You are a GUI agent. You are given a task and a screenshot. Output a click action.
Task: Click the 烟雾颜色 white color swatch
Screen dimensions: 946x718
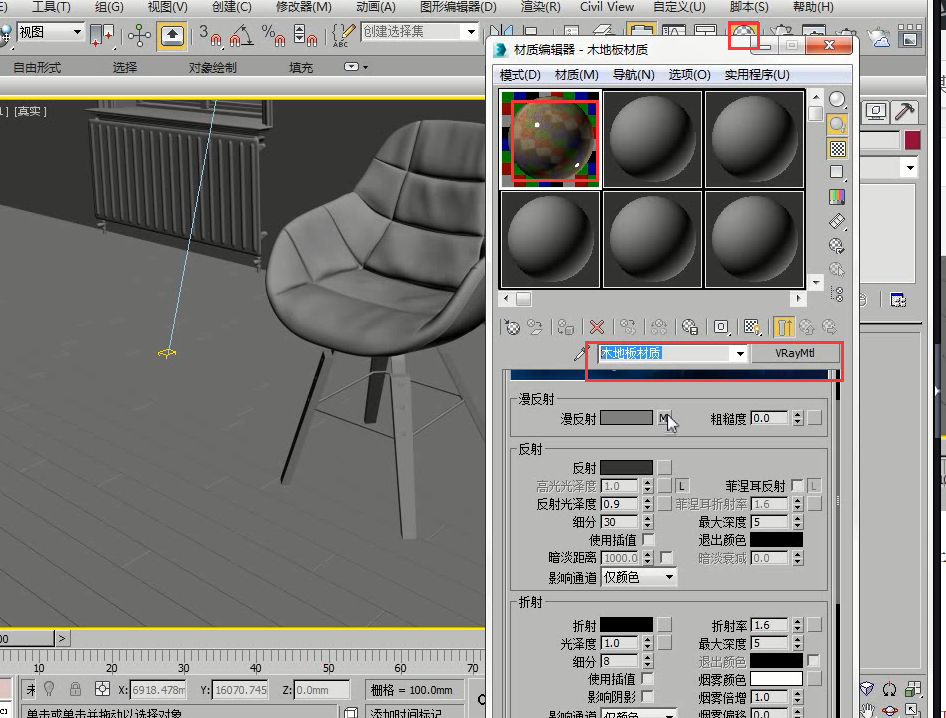(x=776, y=679)
